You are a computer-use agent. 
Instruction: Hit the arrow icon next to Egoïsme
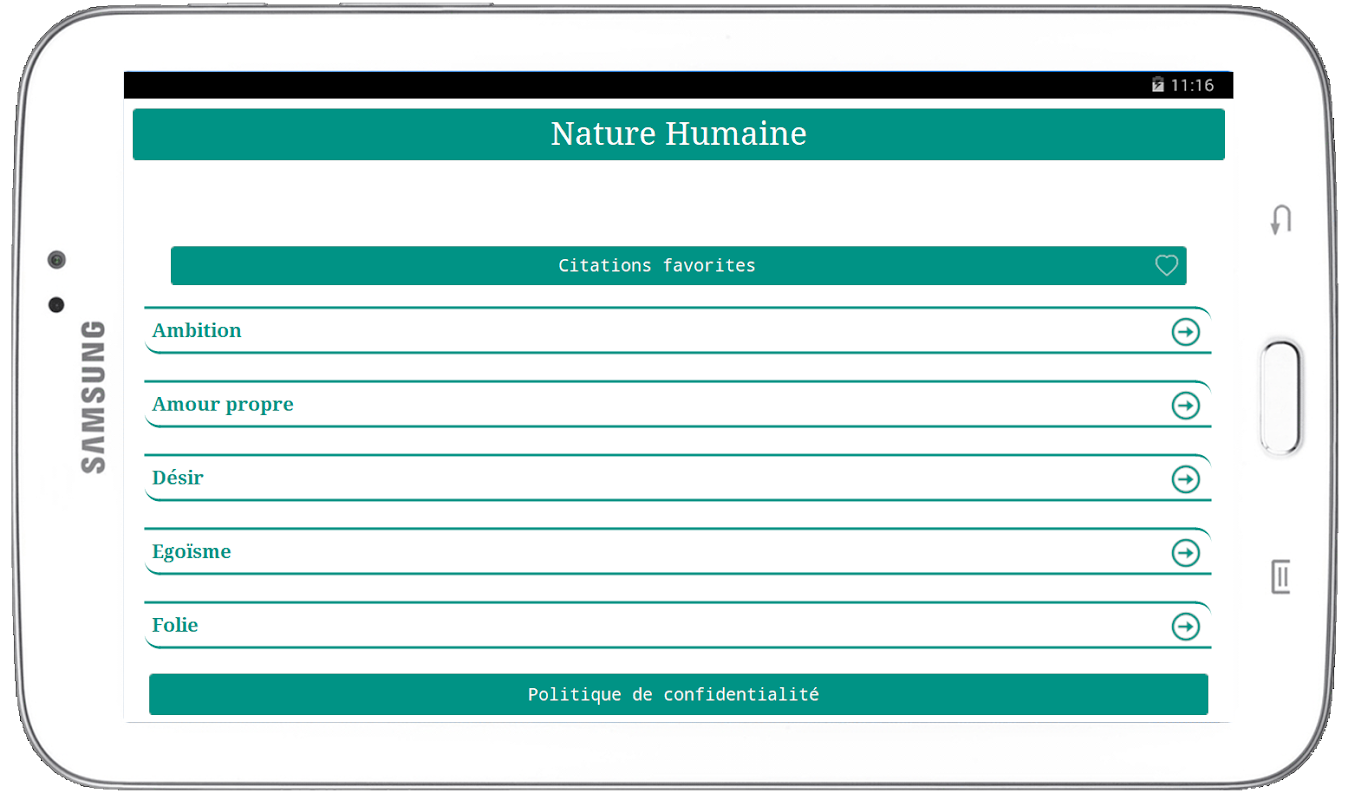pos(1185,553)
